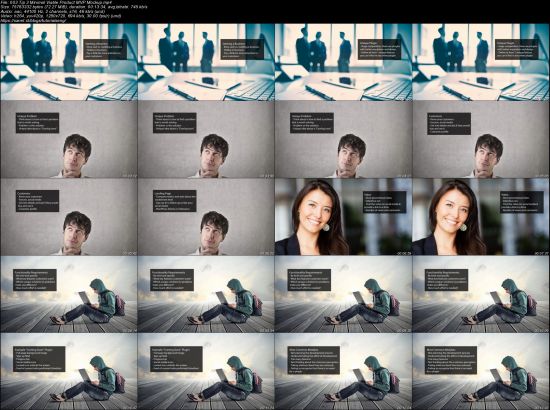Select the first Most Common Mistakes thumbnail
Viewport: 550px width, 410px height.
pyautogui.click(x=343, y=371)
